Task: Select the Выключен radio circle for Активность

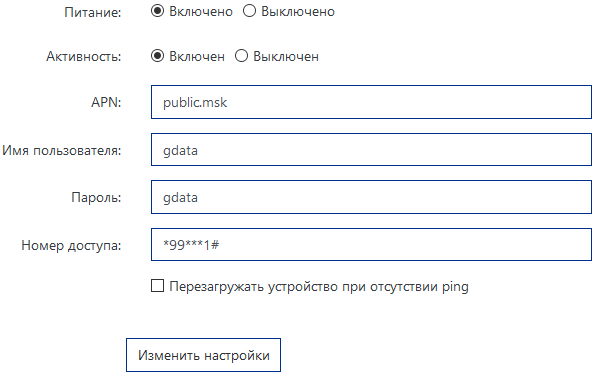Action: point(241,56)
